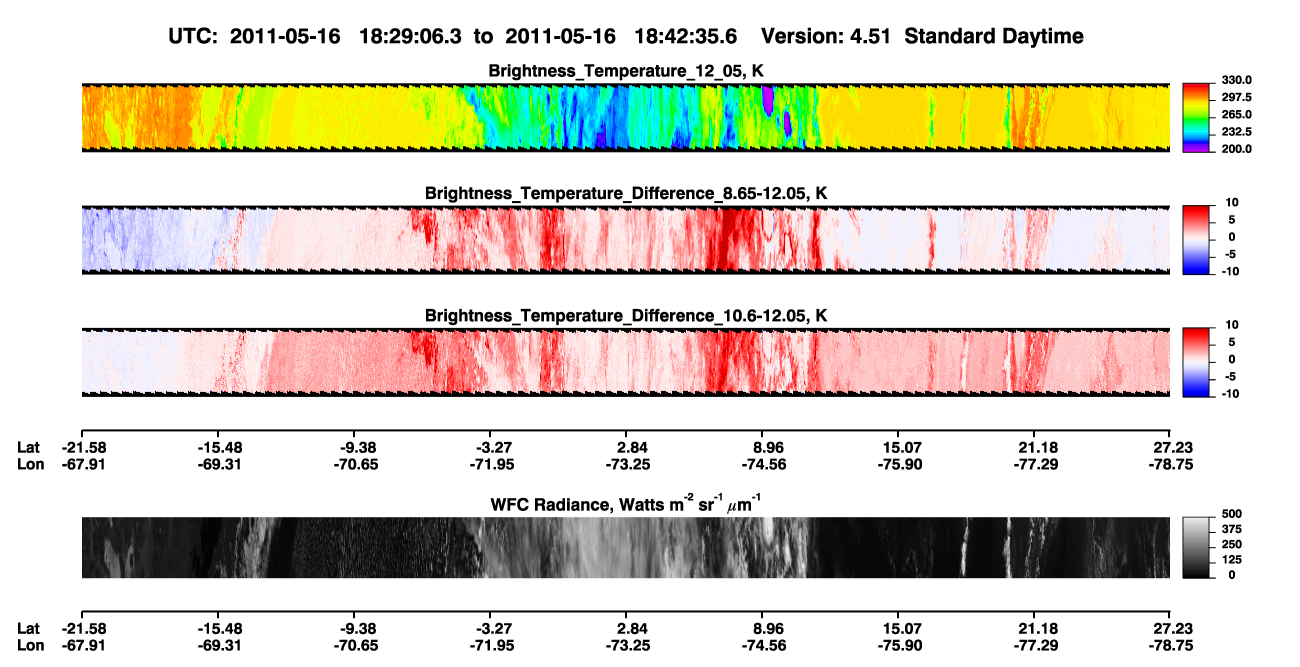Click the WFC Radiance panel title
The width and height of the screenshot is (1300, 667).
click(626, 505)
